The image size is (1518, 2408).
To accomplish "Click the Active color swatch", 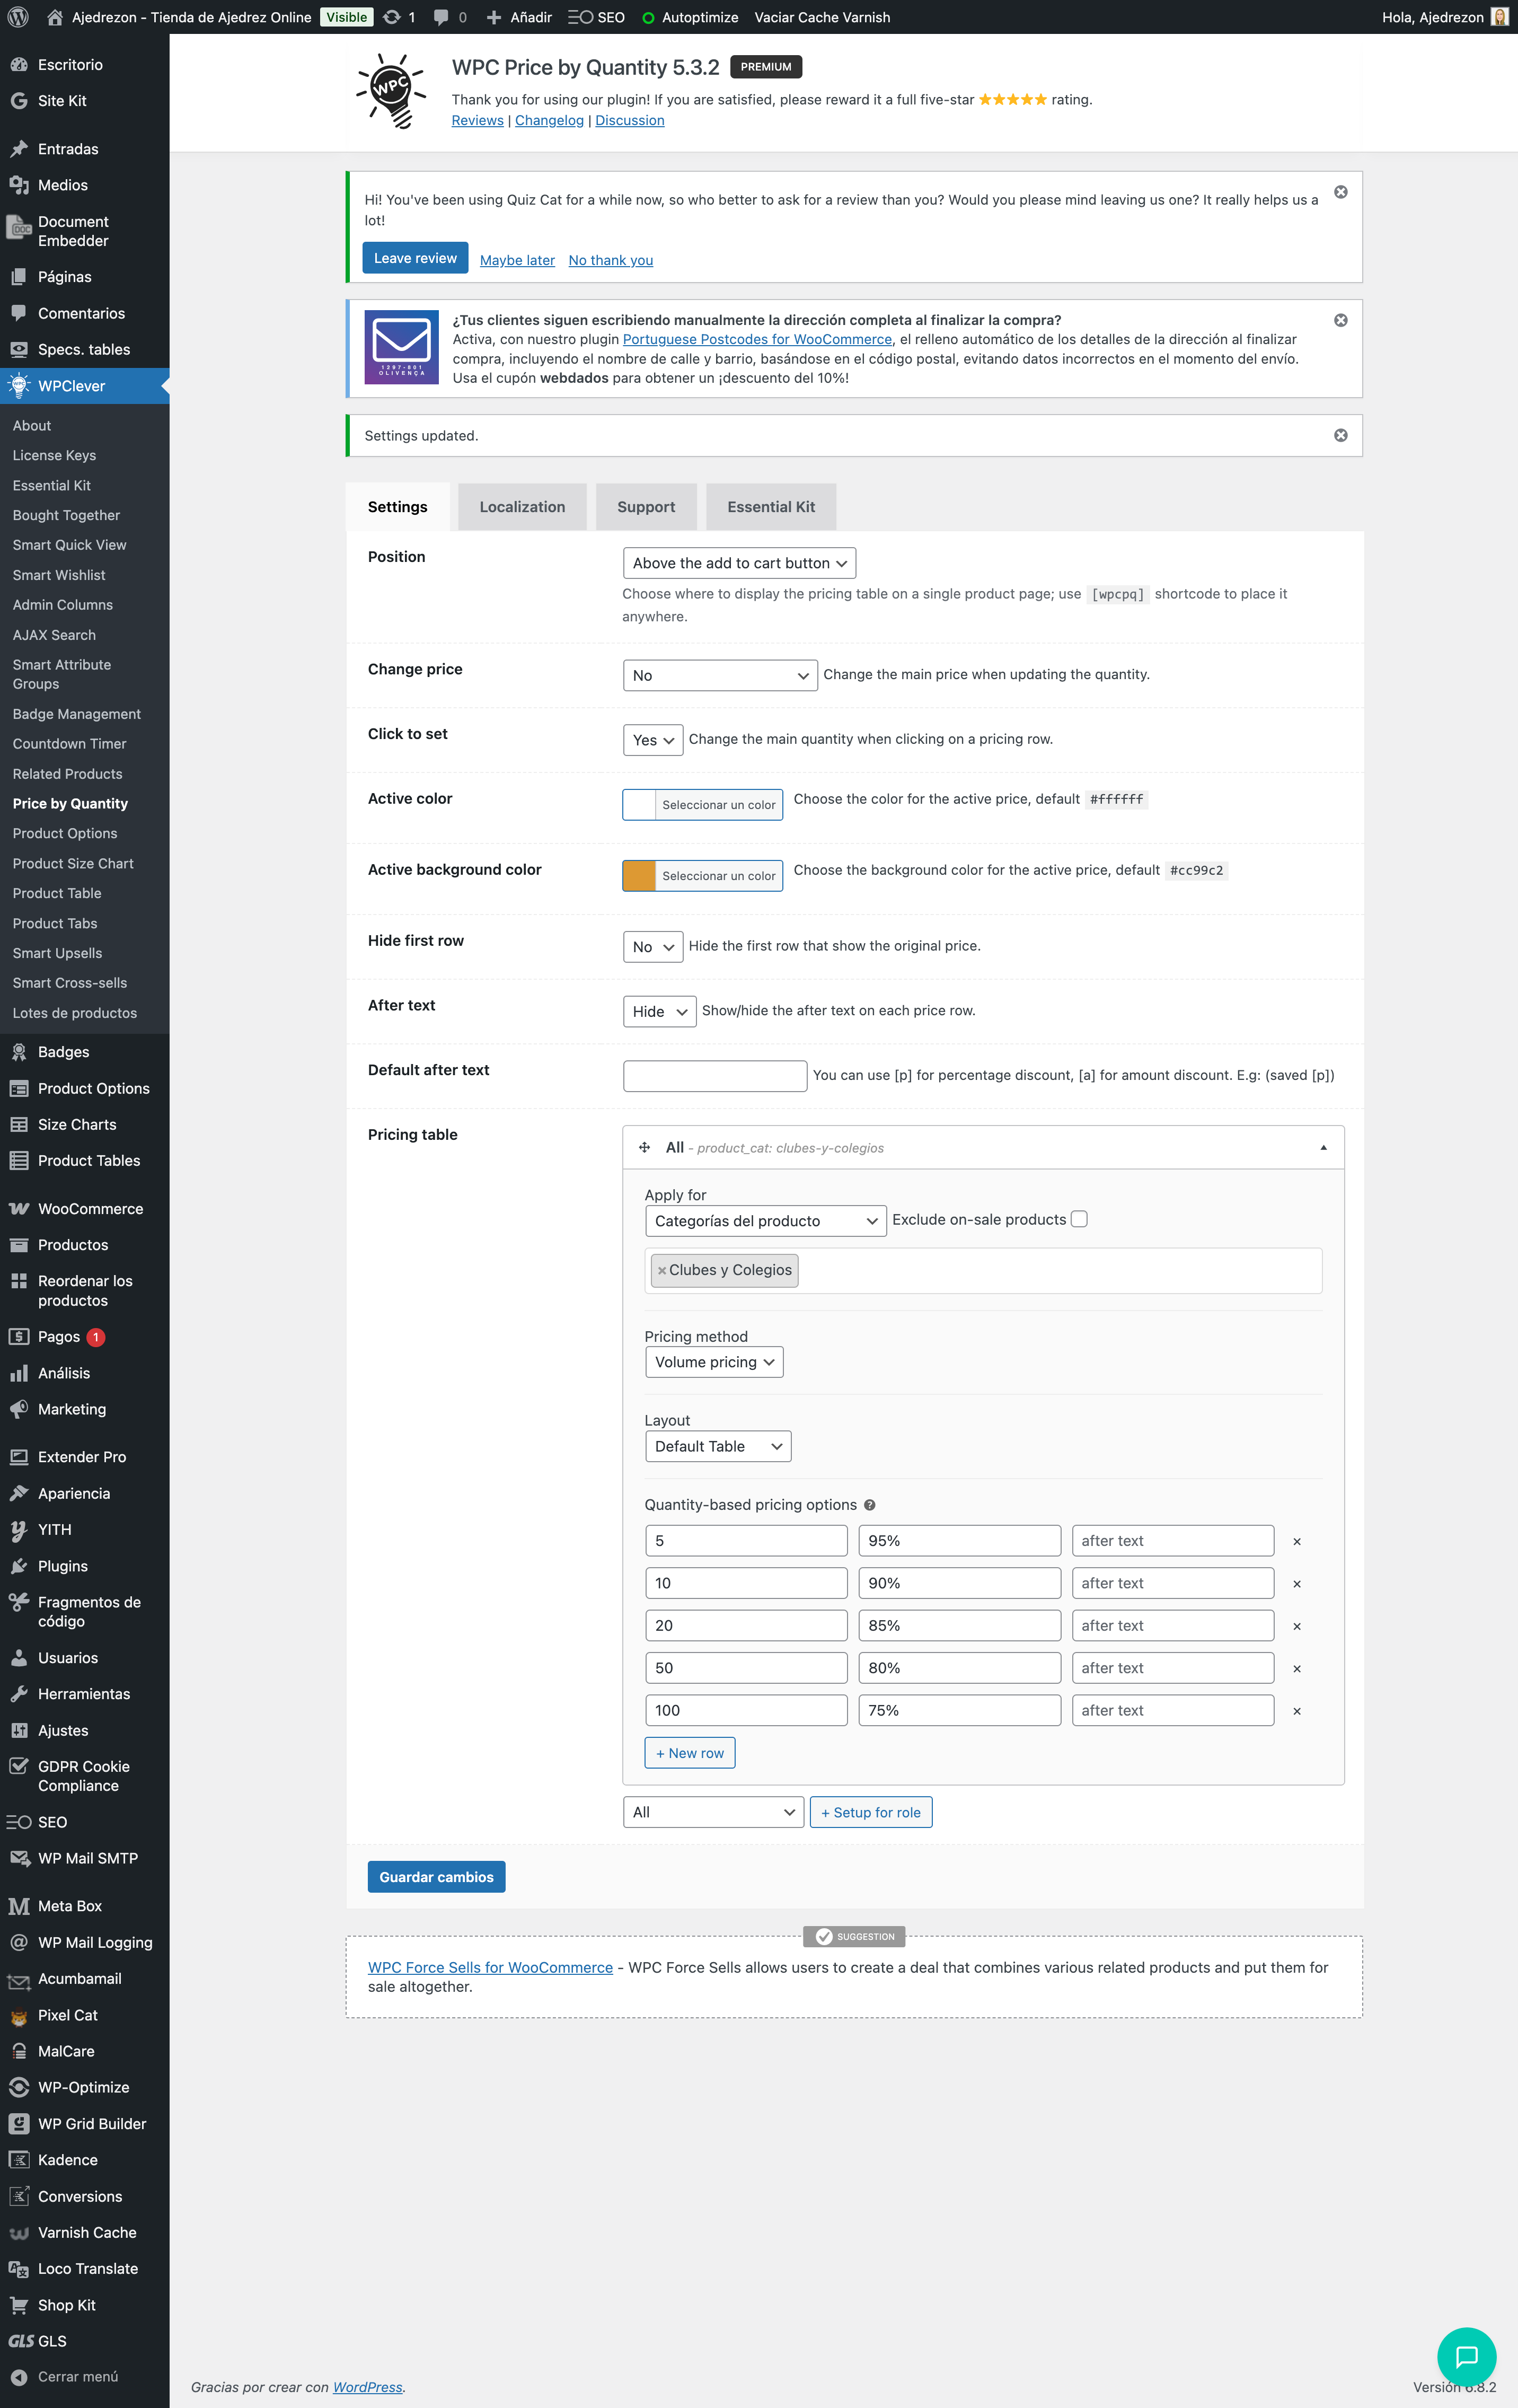I will pyautogui.click(x=639, y=805).
